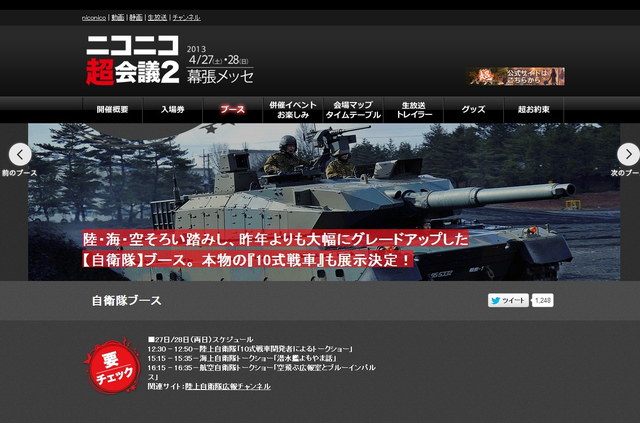The image size is (640, 423).
Task: Open 生放送 トレイラー menu tab
Action: (x=414, y=110)
